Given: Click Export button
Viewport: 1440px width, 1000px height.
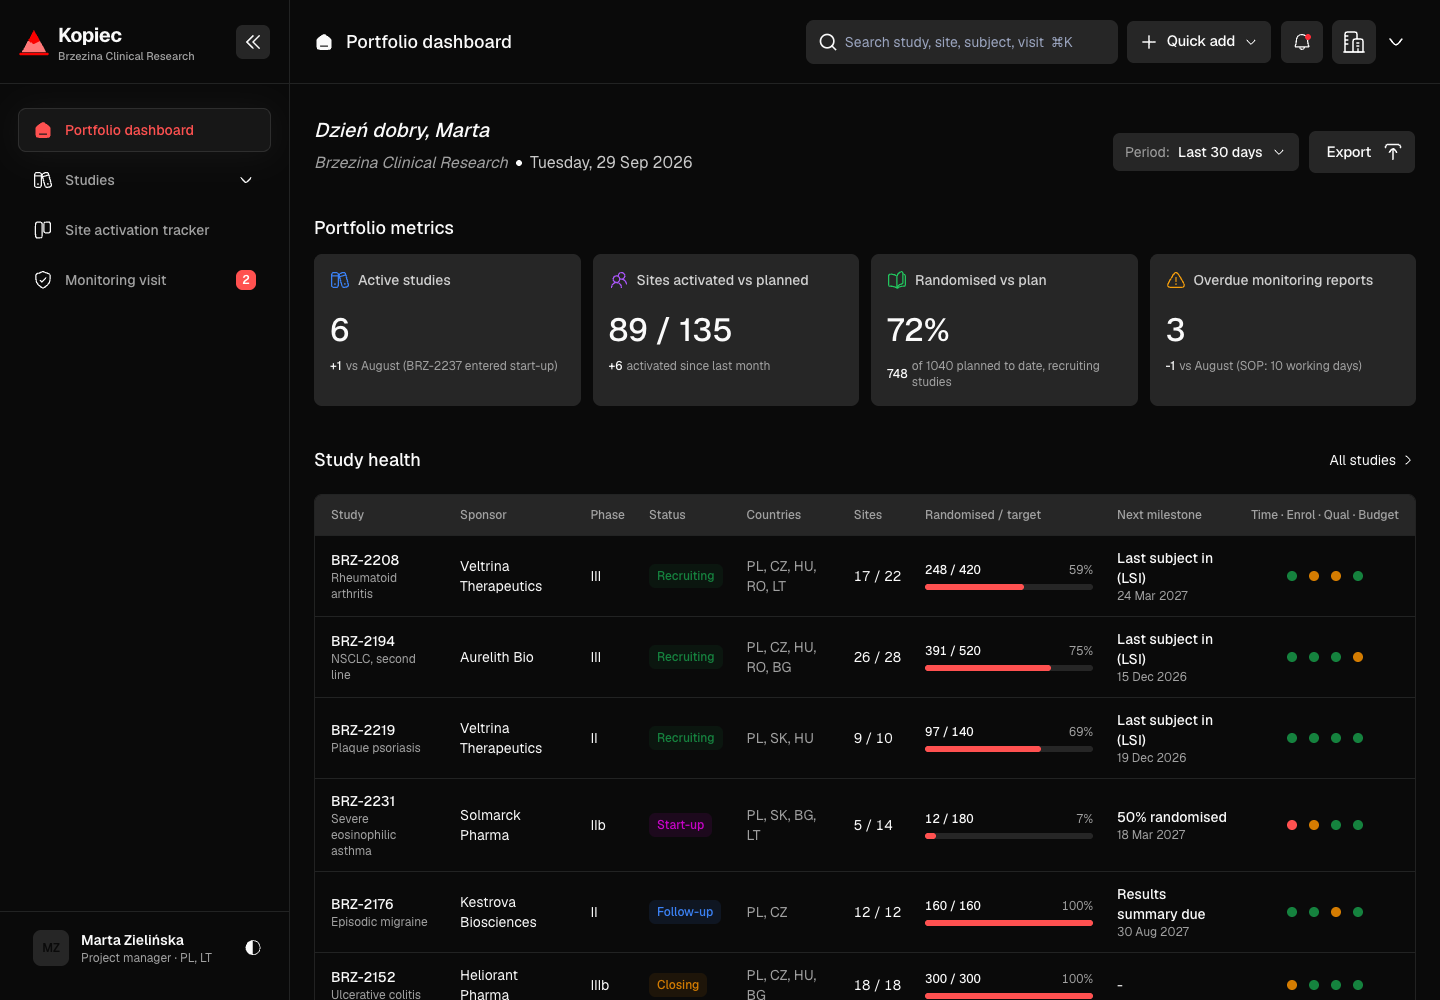Looking at the screenshot, I should [1362, 152].
